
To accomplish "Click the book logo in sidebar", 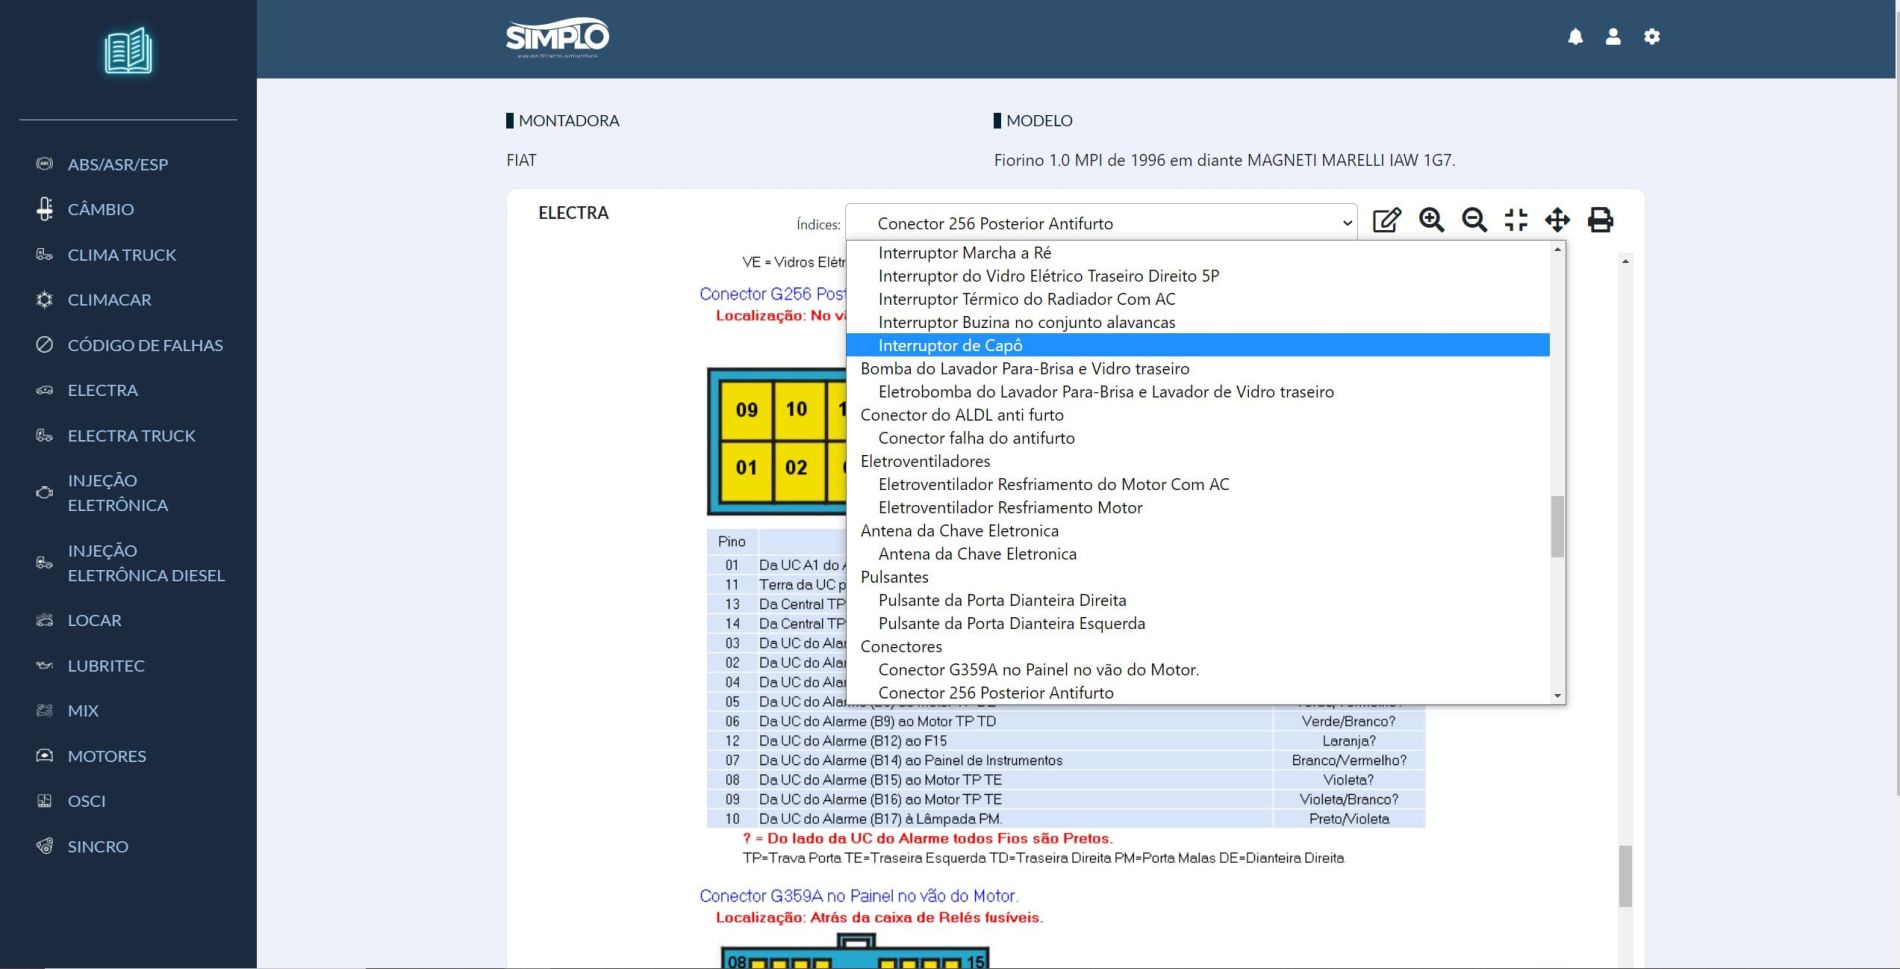I will 128,51.
